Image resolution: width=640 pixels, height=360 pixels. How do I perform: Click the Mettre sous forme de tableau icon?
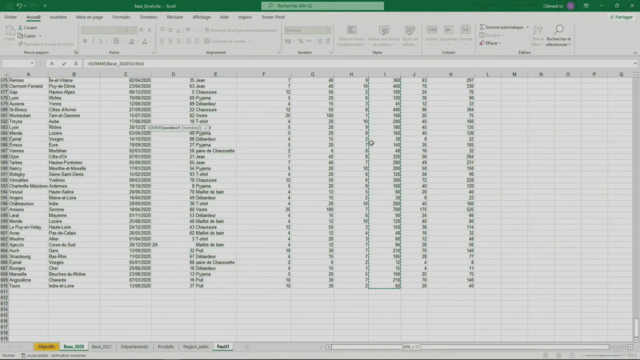point(384,30)
